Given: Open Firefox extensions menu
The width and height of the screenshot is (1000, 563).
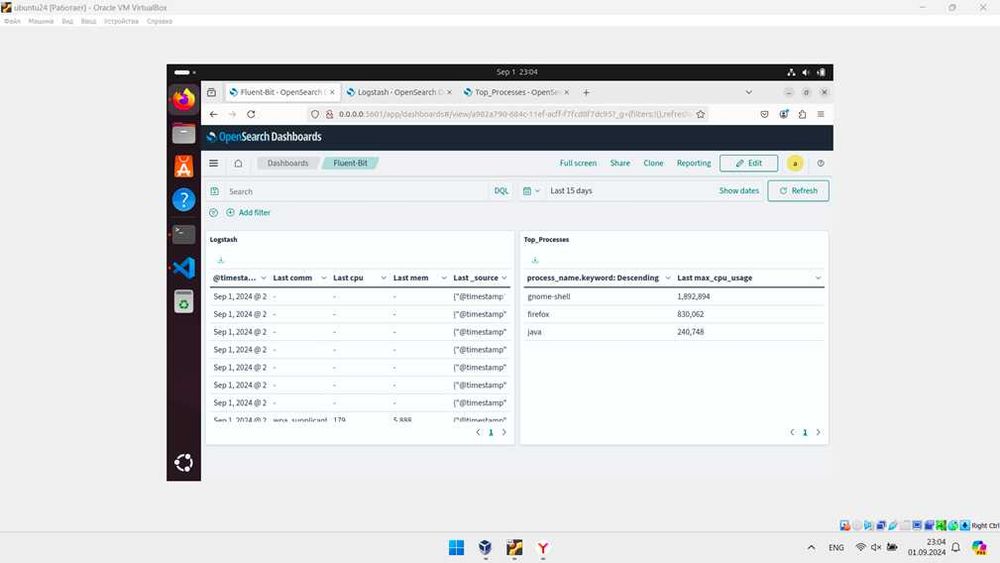Looking at the screenshot, I should pyautogui.click(x=802, y=114).
